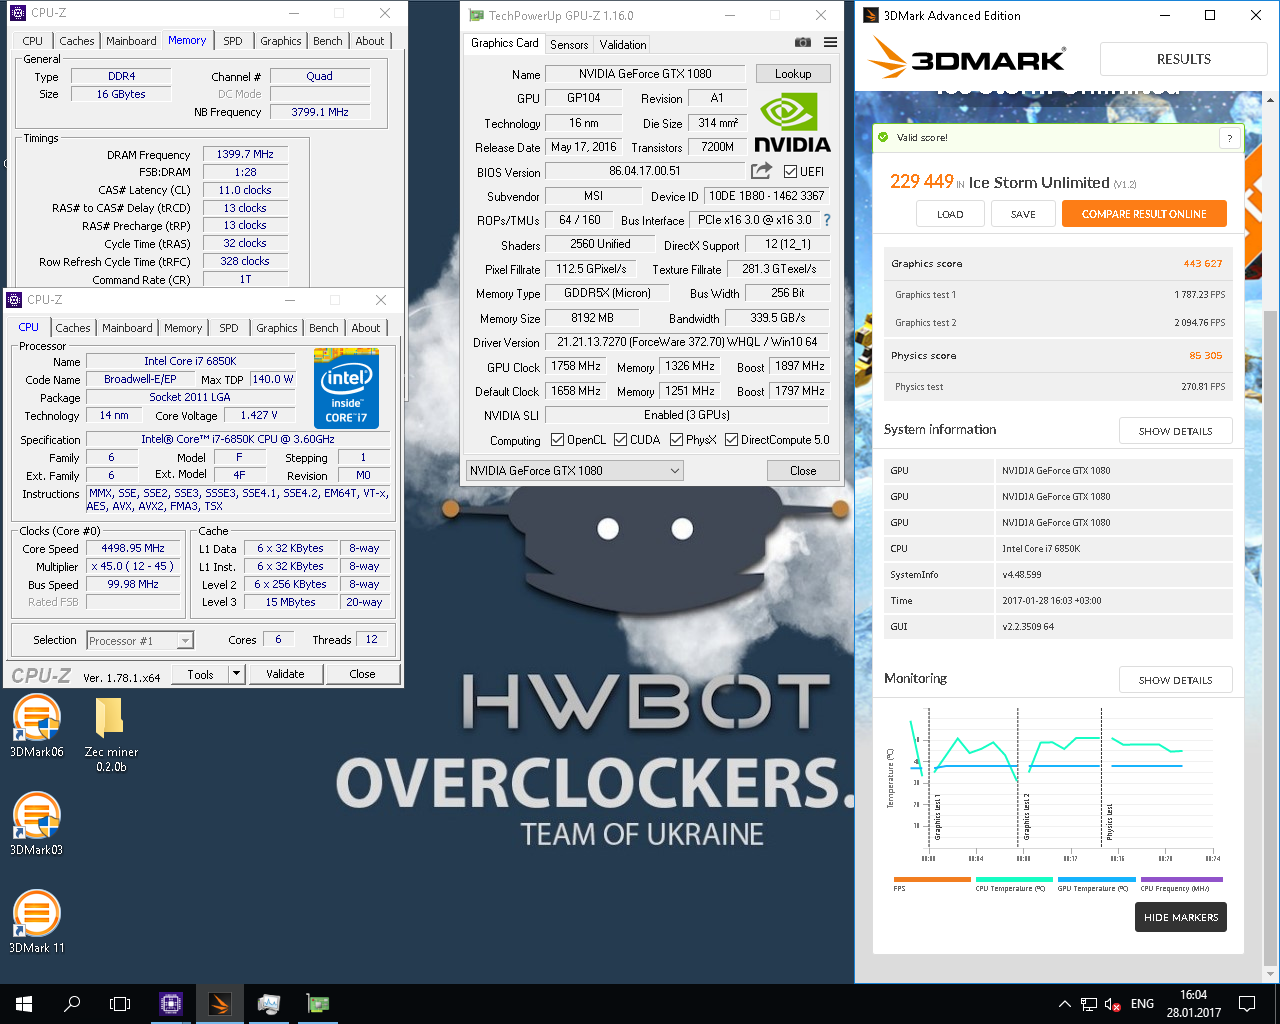Click the muted volume tray icon
This screenshot has width=1280, height=1024.
tap(1112, 1004)
